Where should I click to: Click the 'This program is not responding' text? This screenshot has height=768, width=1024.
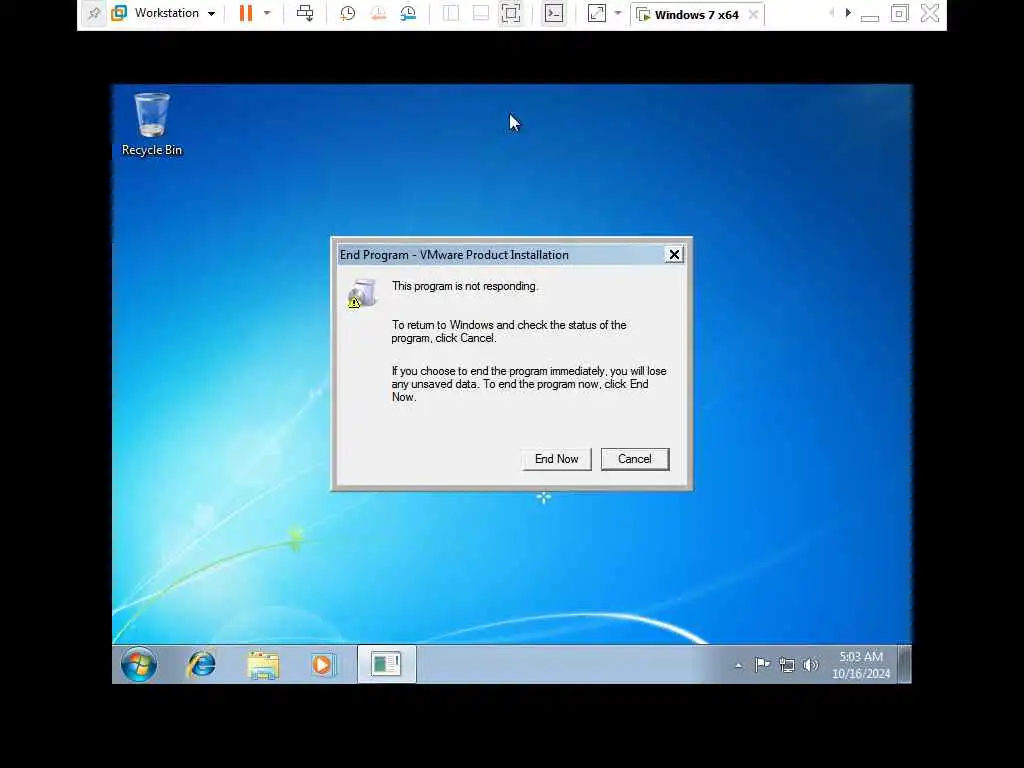pyautogui.click(x=464, y=286)
